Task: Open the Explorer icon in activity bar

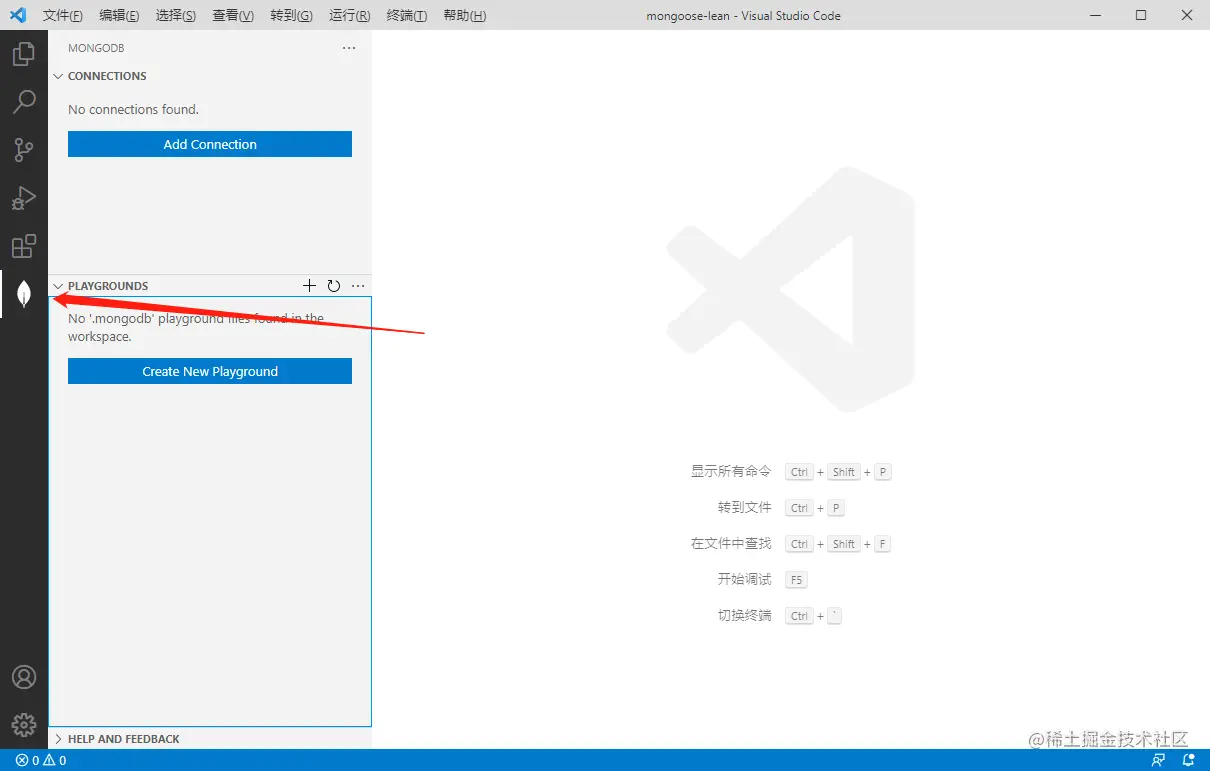Action: [x=24, y=53]
